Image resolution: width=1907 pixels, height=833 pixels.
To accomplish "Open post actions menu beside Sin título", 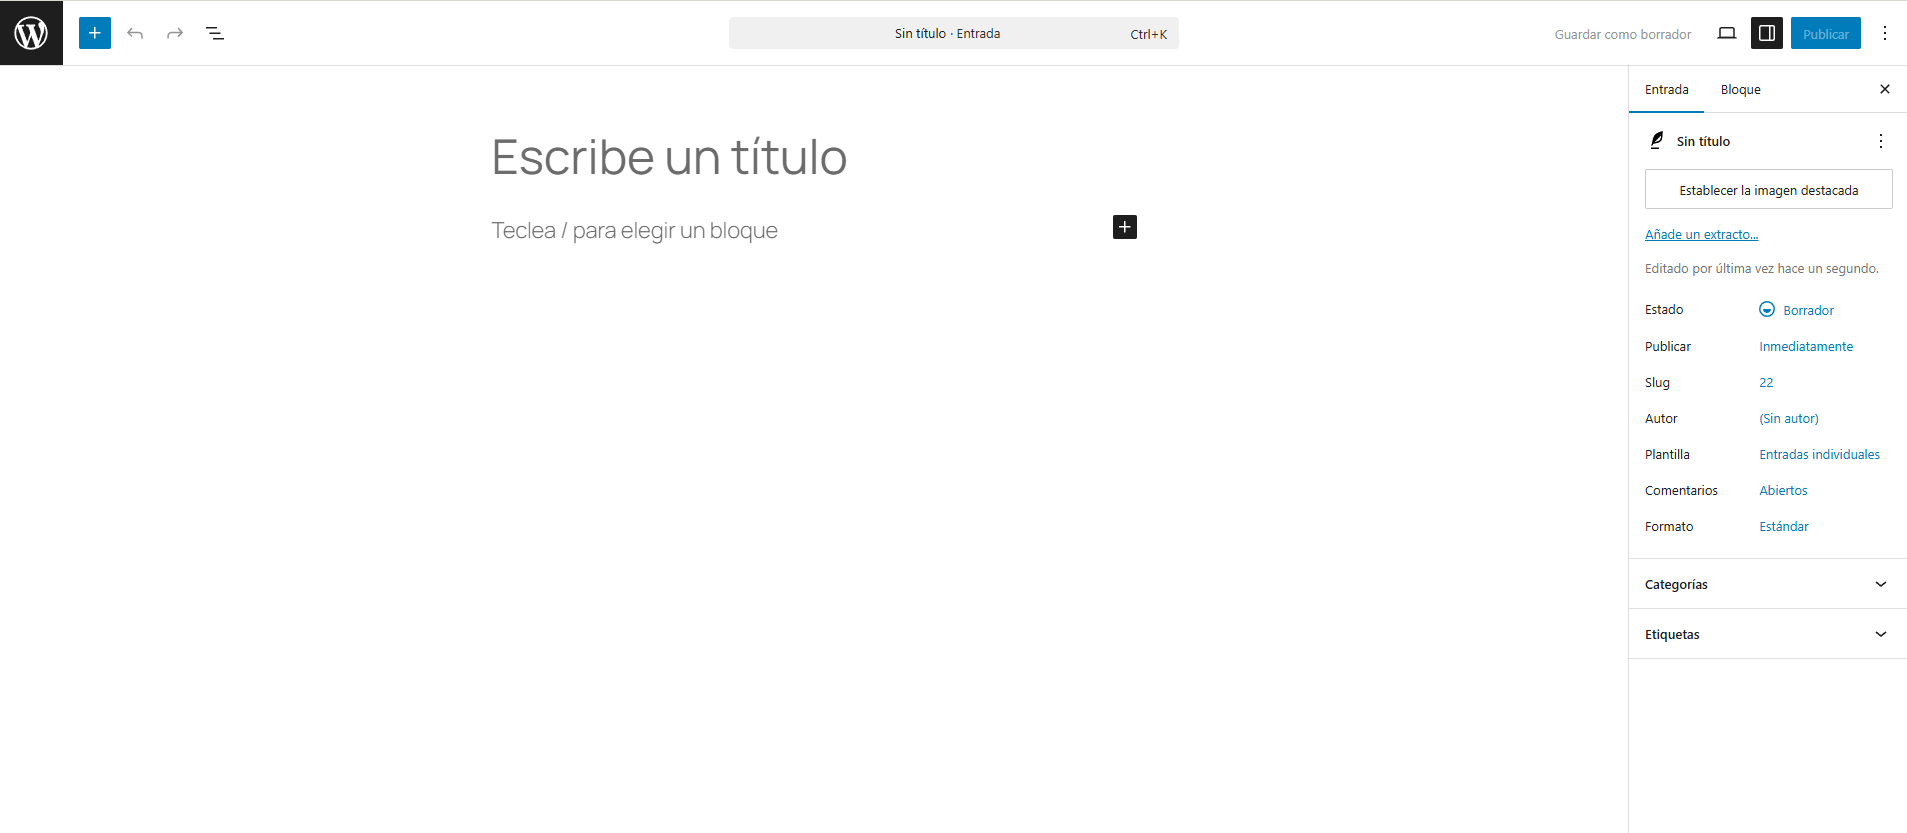I will coord(1880,141).
